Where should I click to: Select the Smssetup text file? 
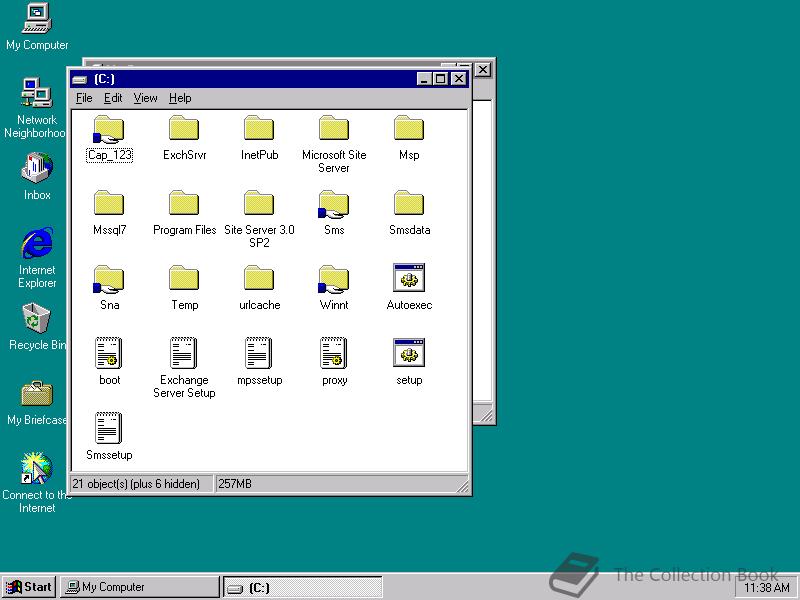tap(109, 437)
